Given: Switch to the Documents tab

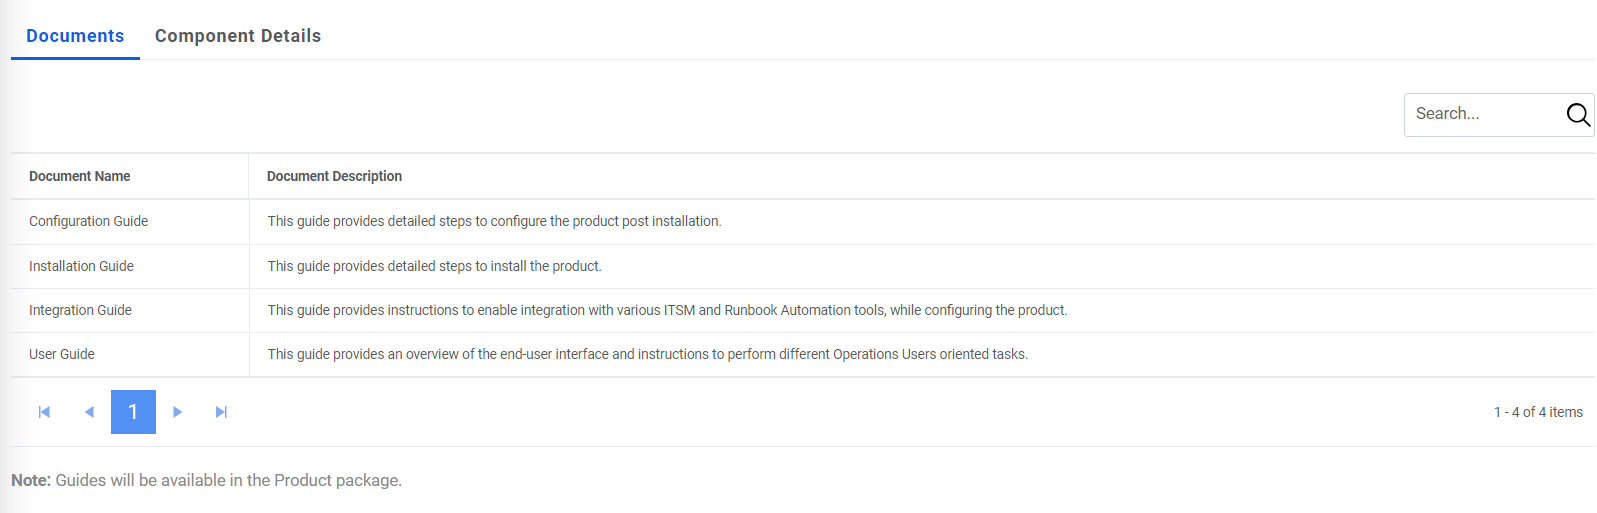Looking at the screenshot, I should tap(75, 36).
